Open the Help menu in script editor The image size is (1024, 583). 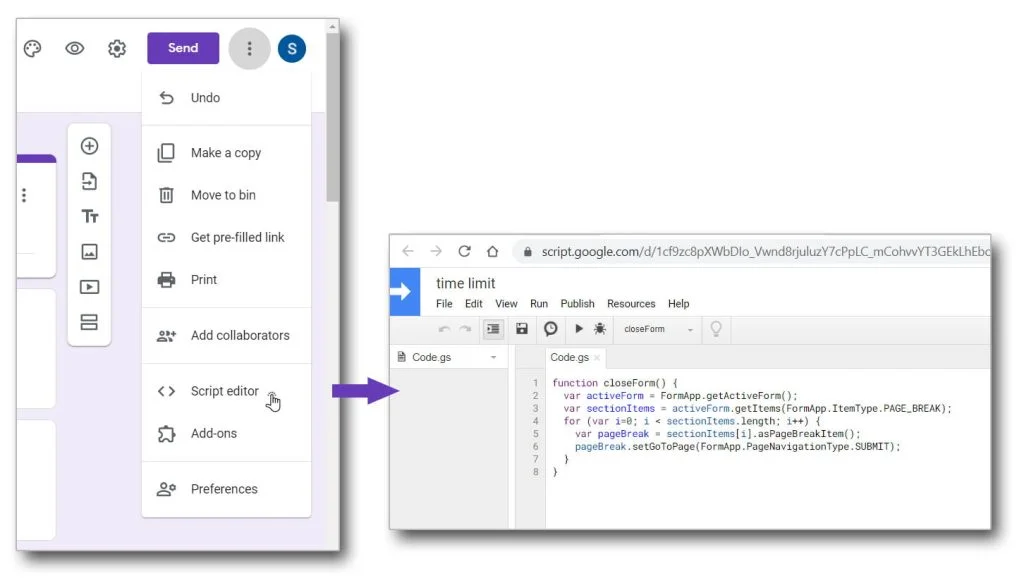click(679, 304)
